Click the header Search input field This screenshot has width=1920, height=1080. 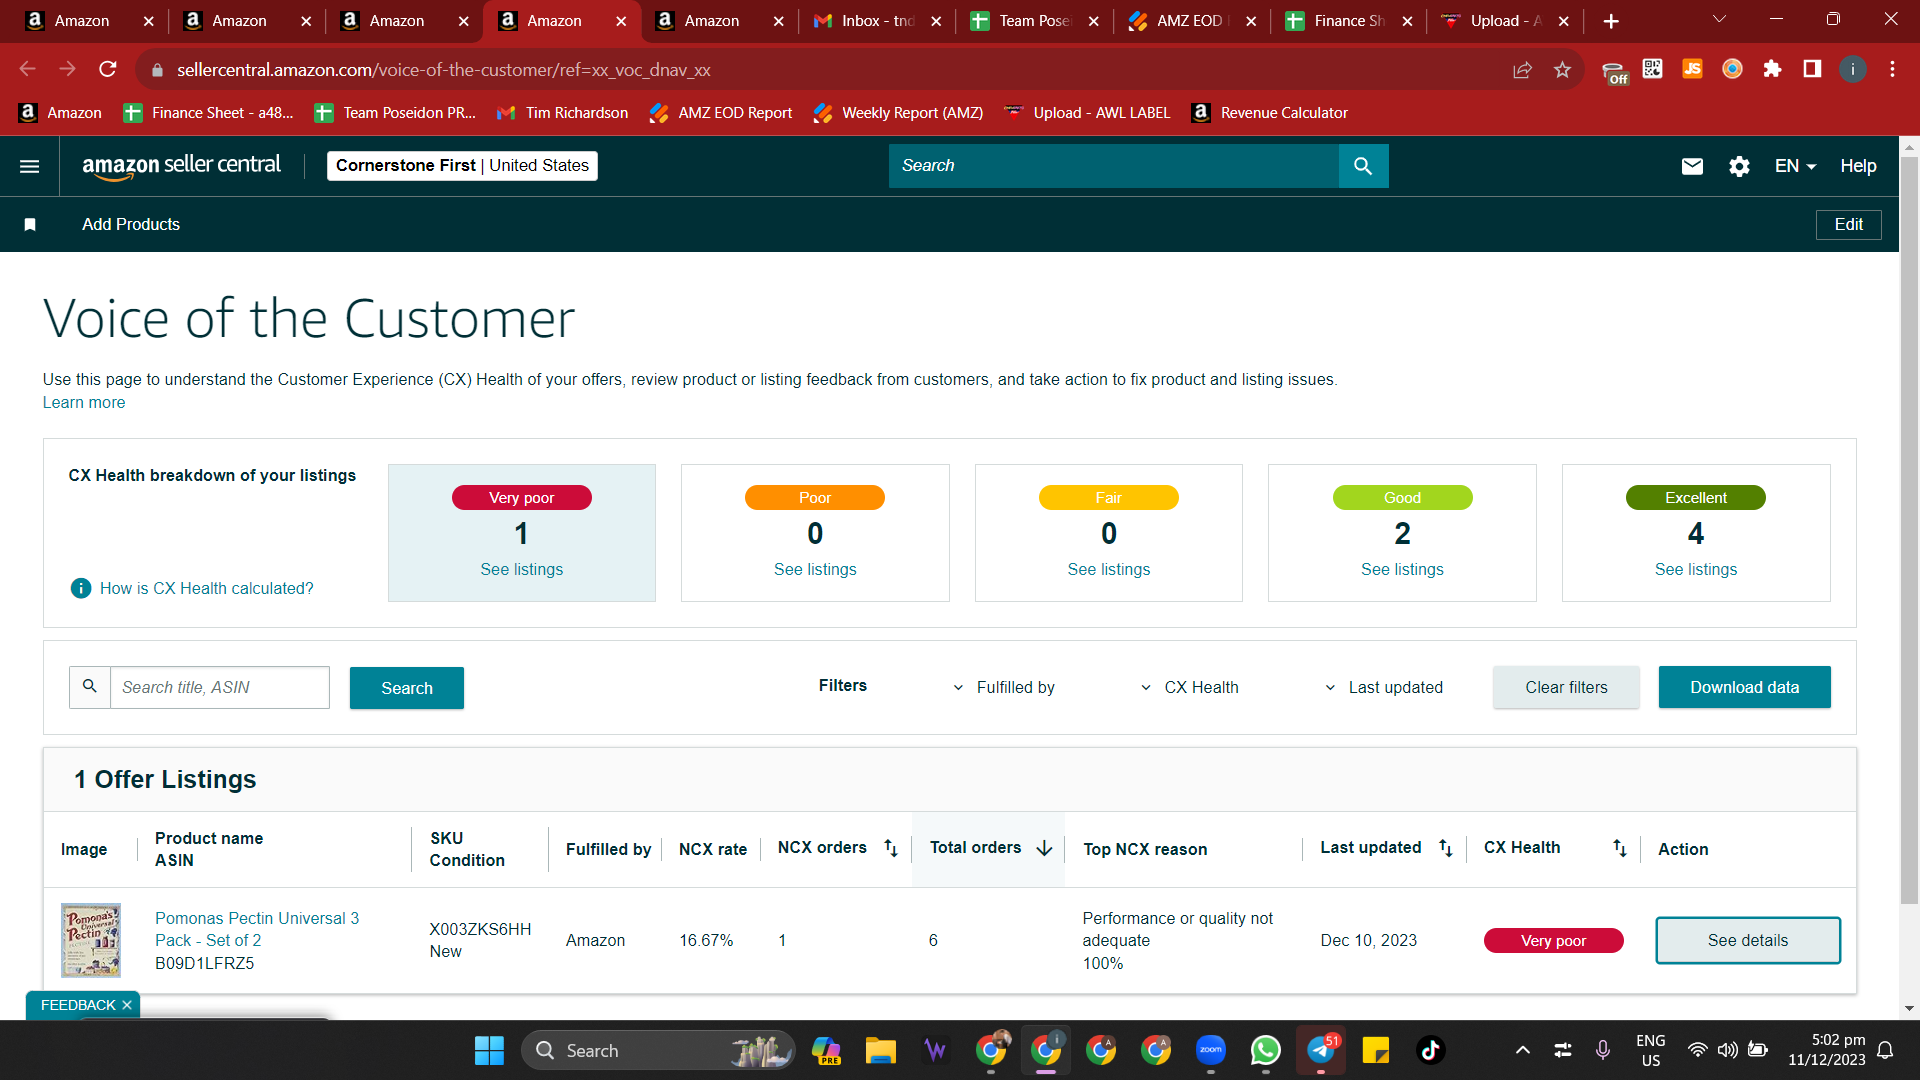pos(1114,166)
